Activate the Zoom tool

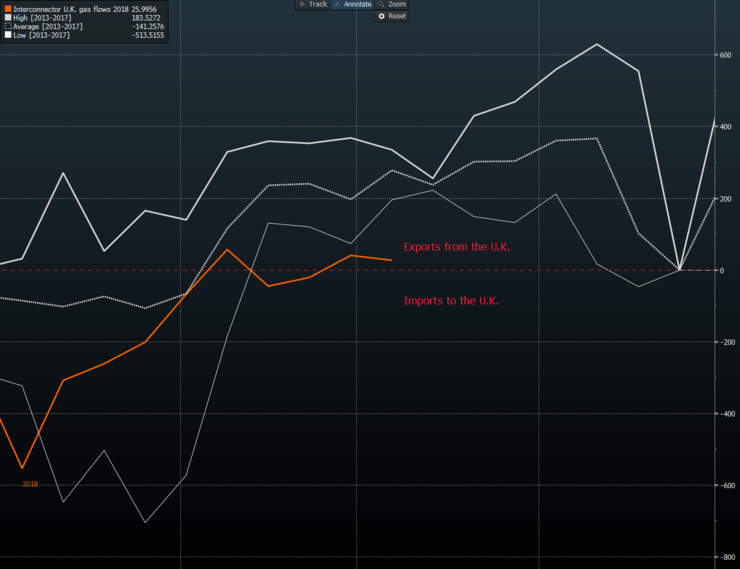pyautogui.click(x=392, y=4)
